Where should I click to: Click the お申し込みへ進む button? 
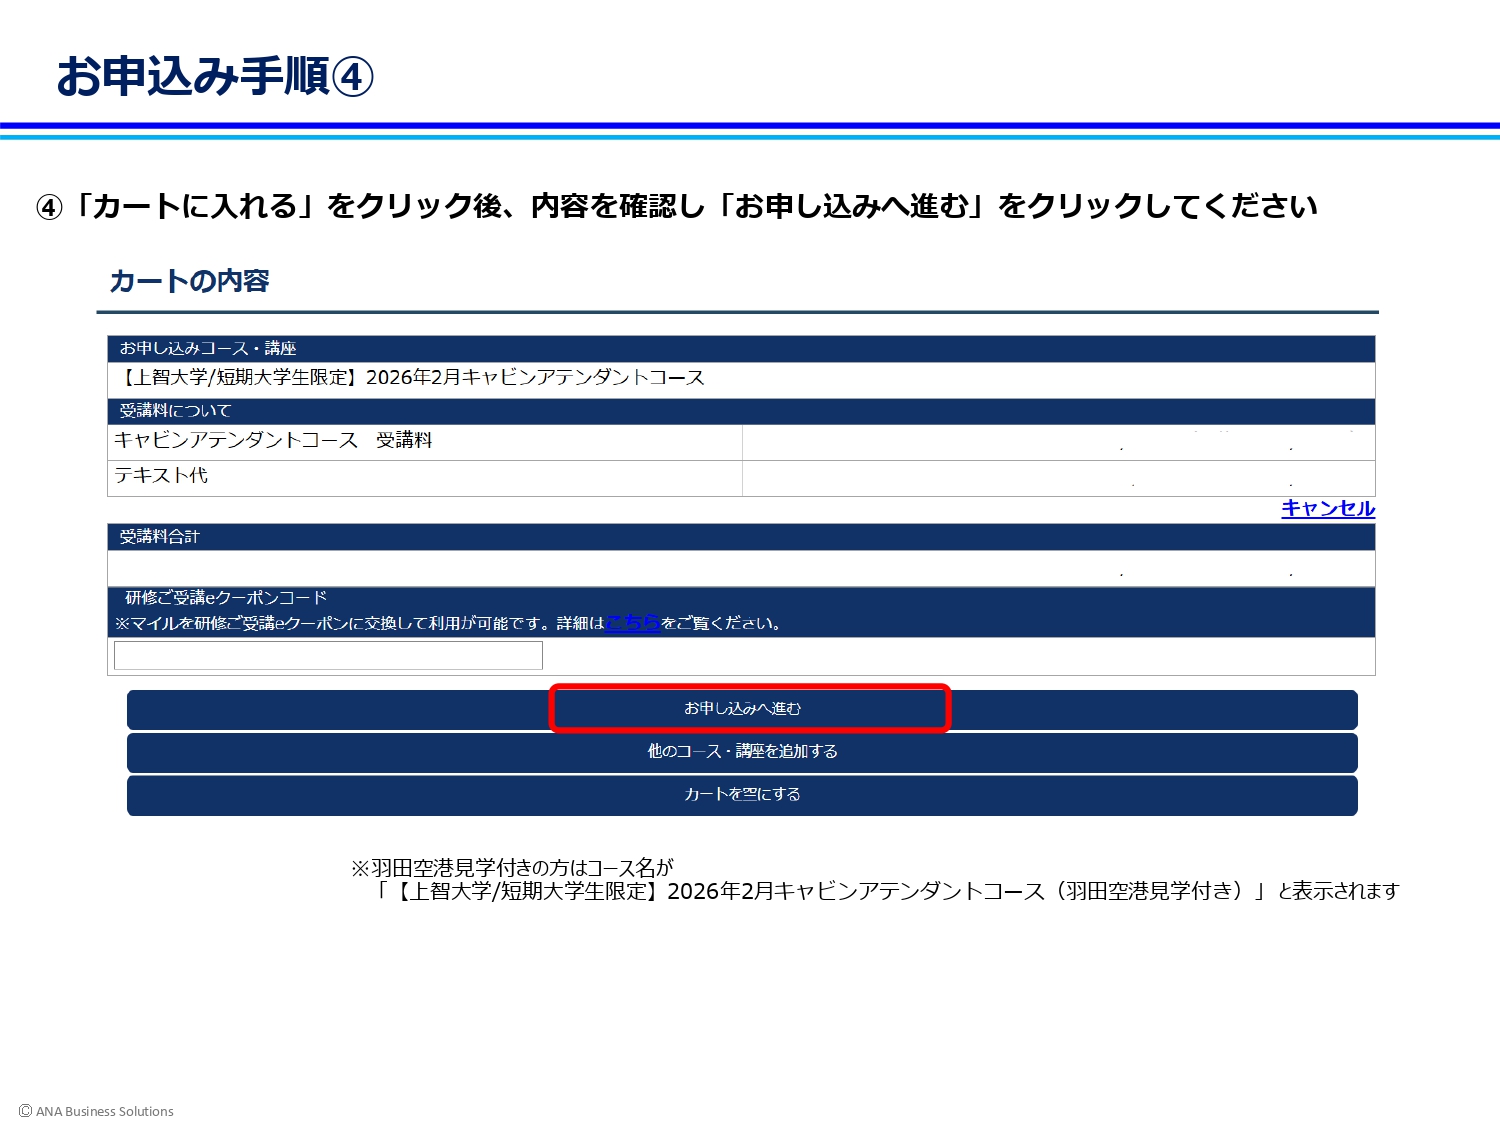pos(742,709)
